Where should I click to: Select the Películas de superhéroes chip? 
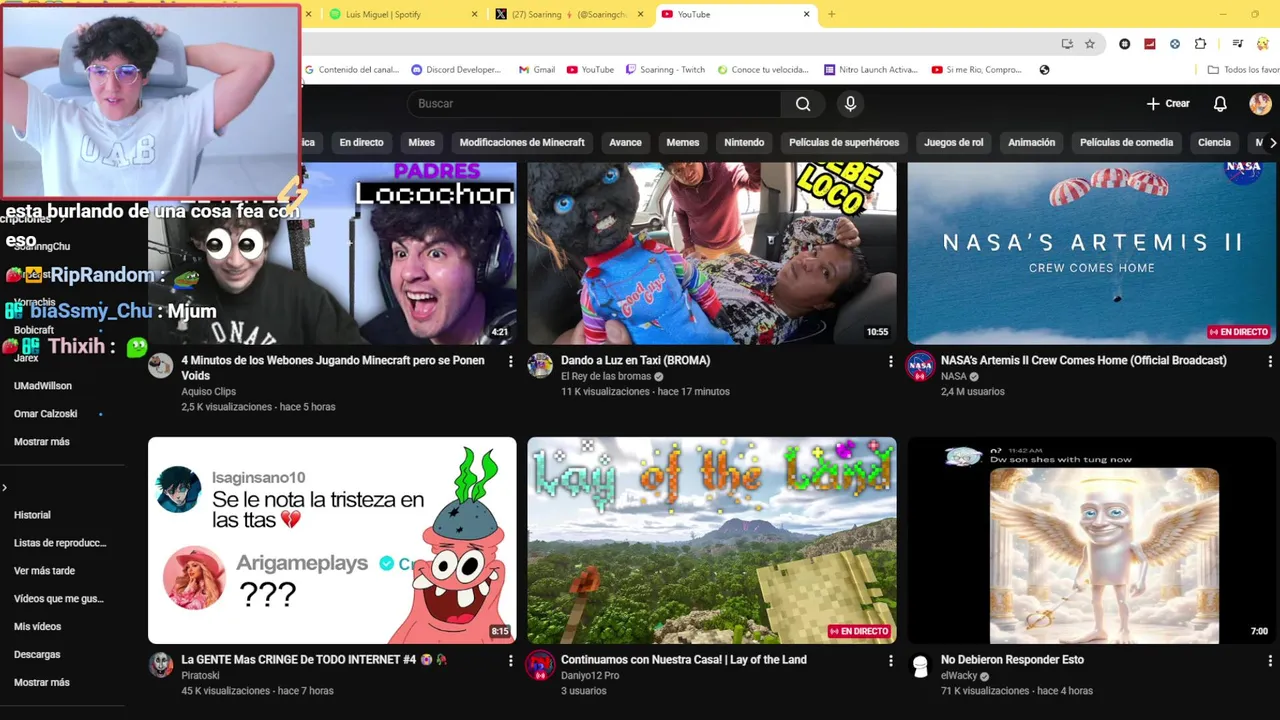(844, 143)
